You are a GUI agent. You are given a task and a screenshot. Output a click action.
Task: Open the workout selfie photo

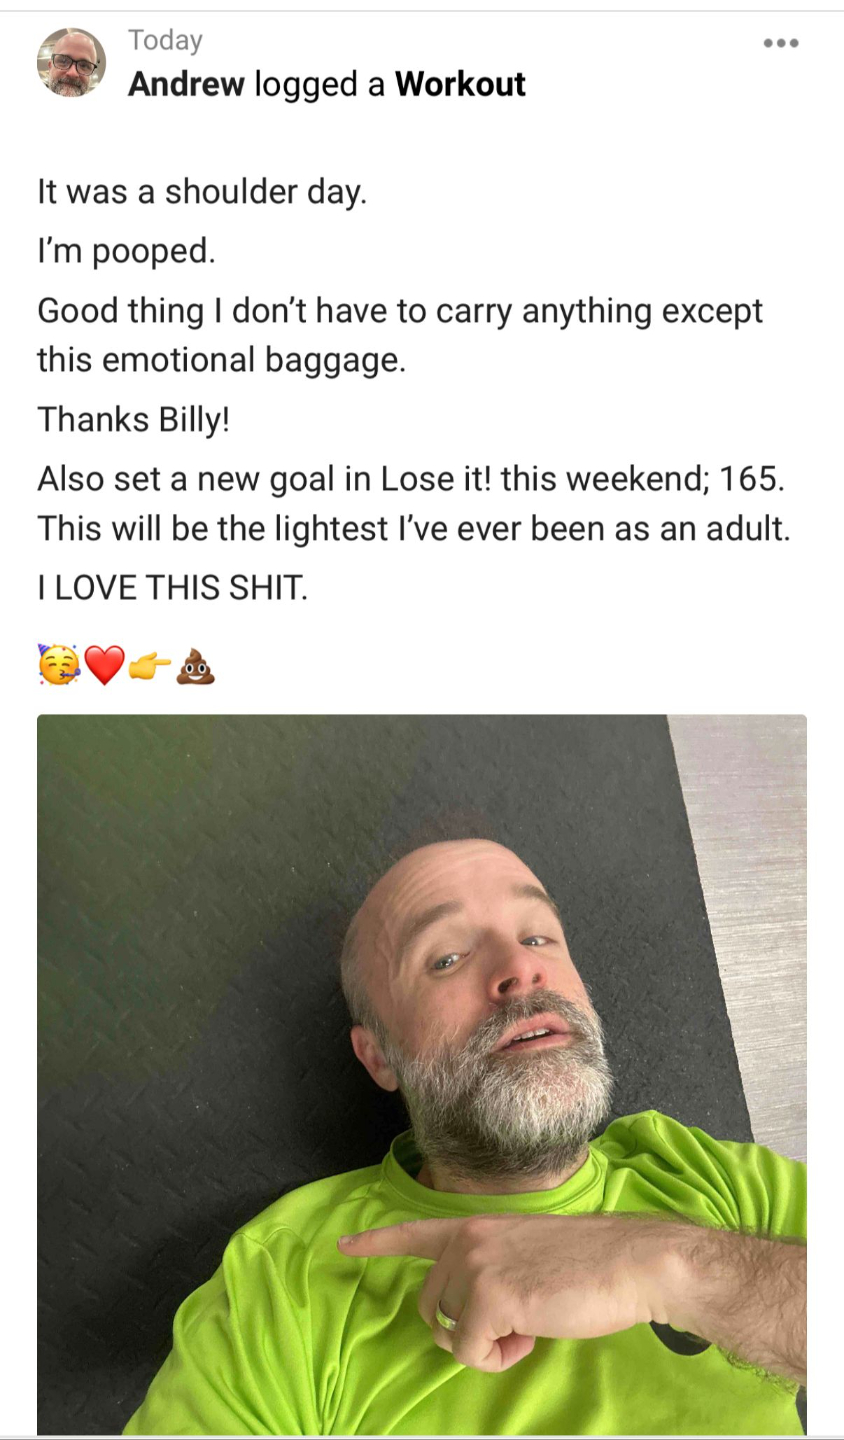point(422,1074)
